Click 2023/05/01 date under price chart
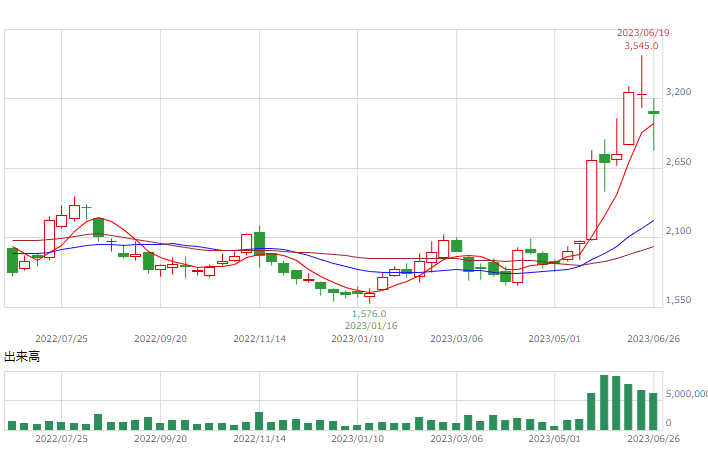The width and height of the screenshot is (708, 451). coord(554,339)
